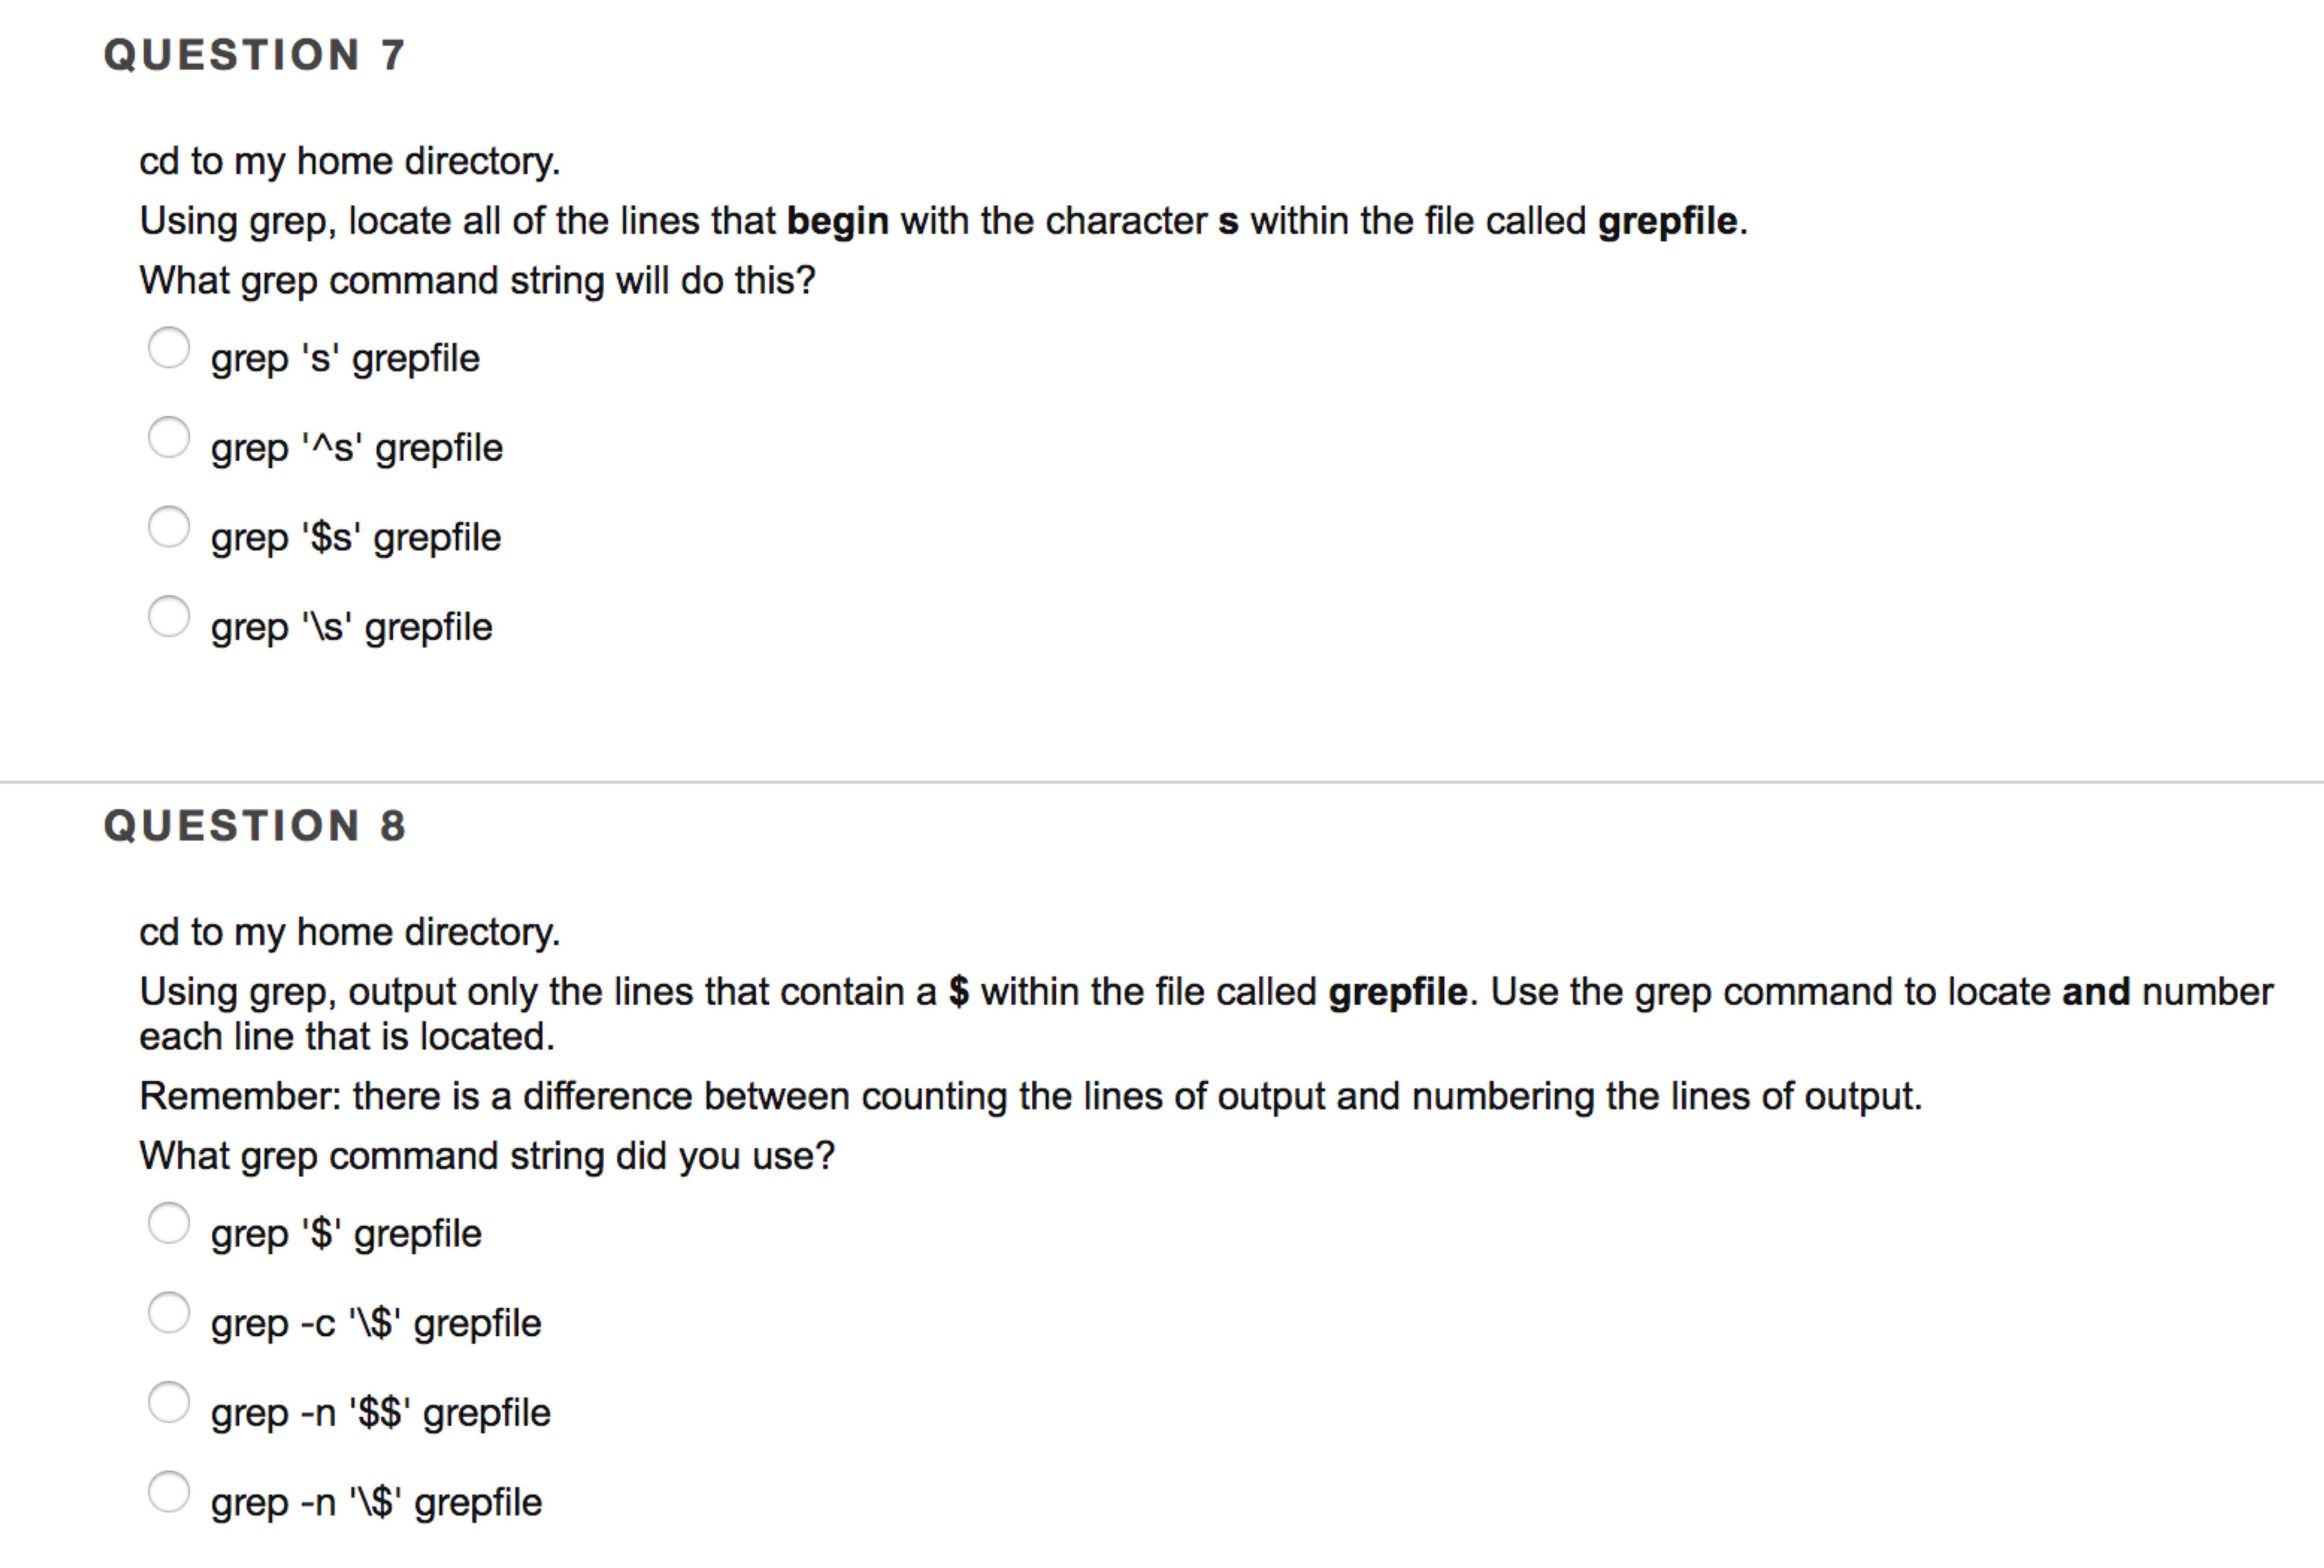The height and width of the screenshot is (1568, 2324).
Task: Click the bold "$" symbol in Question 8 prompt
Action: [959, 992]
